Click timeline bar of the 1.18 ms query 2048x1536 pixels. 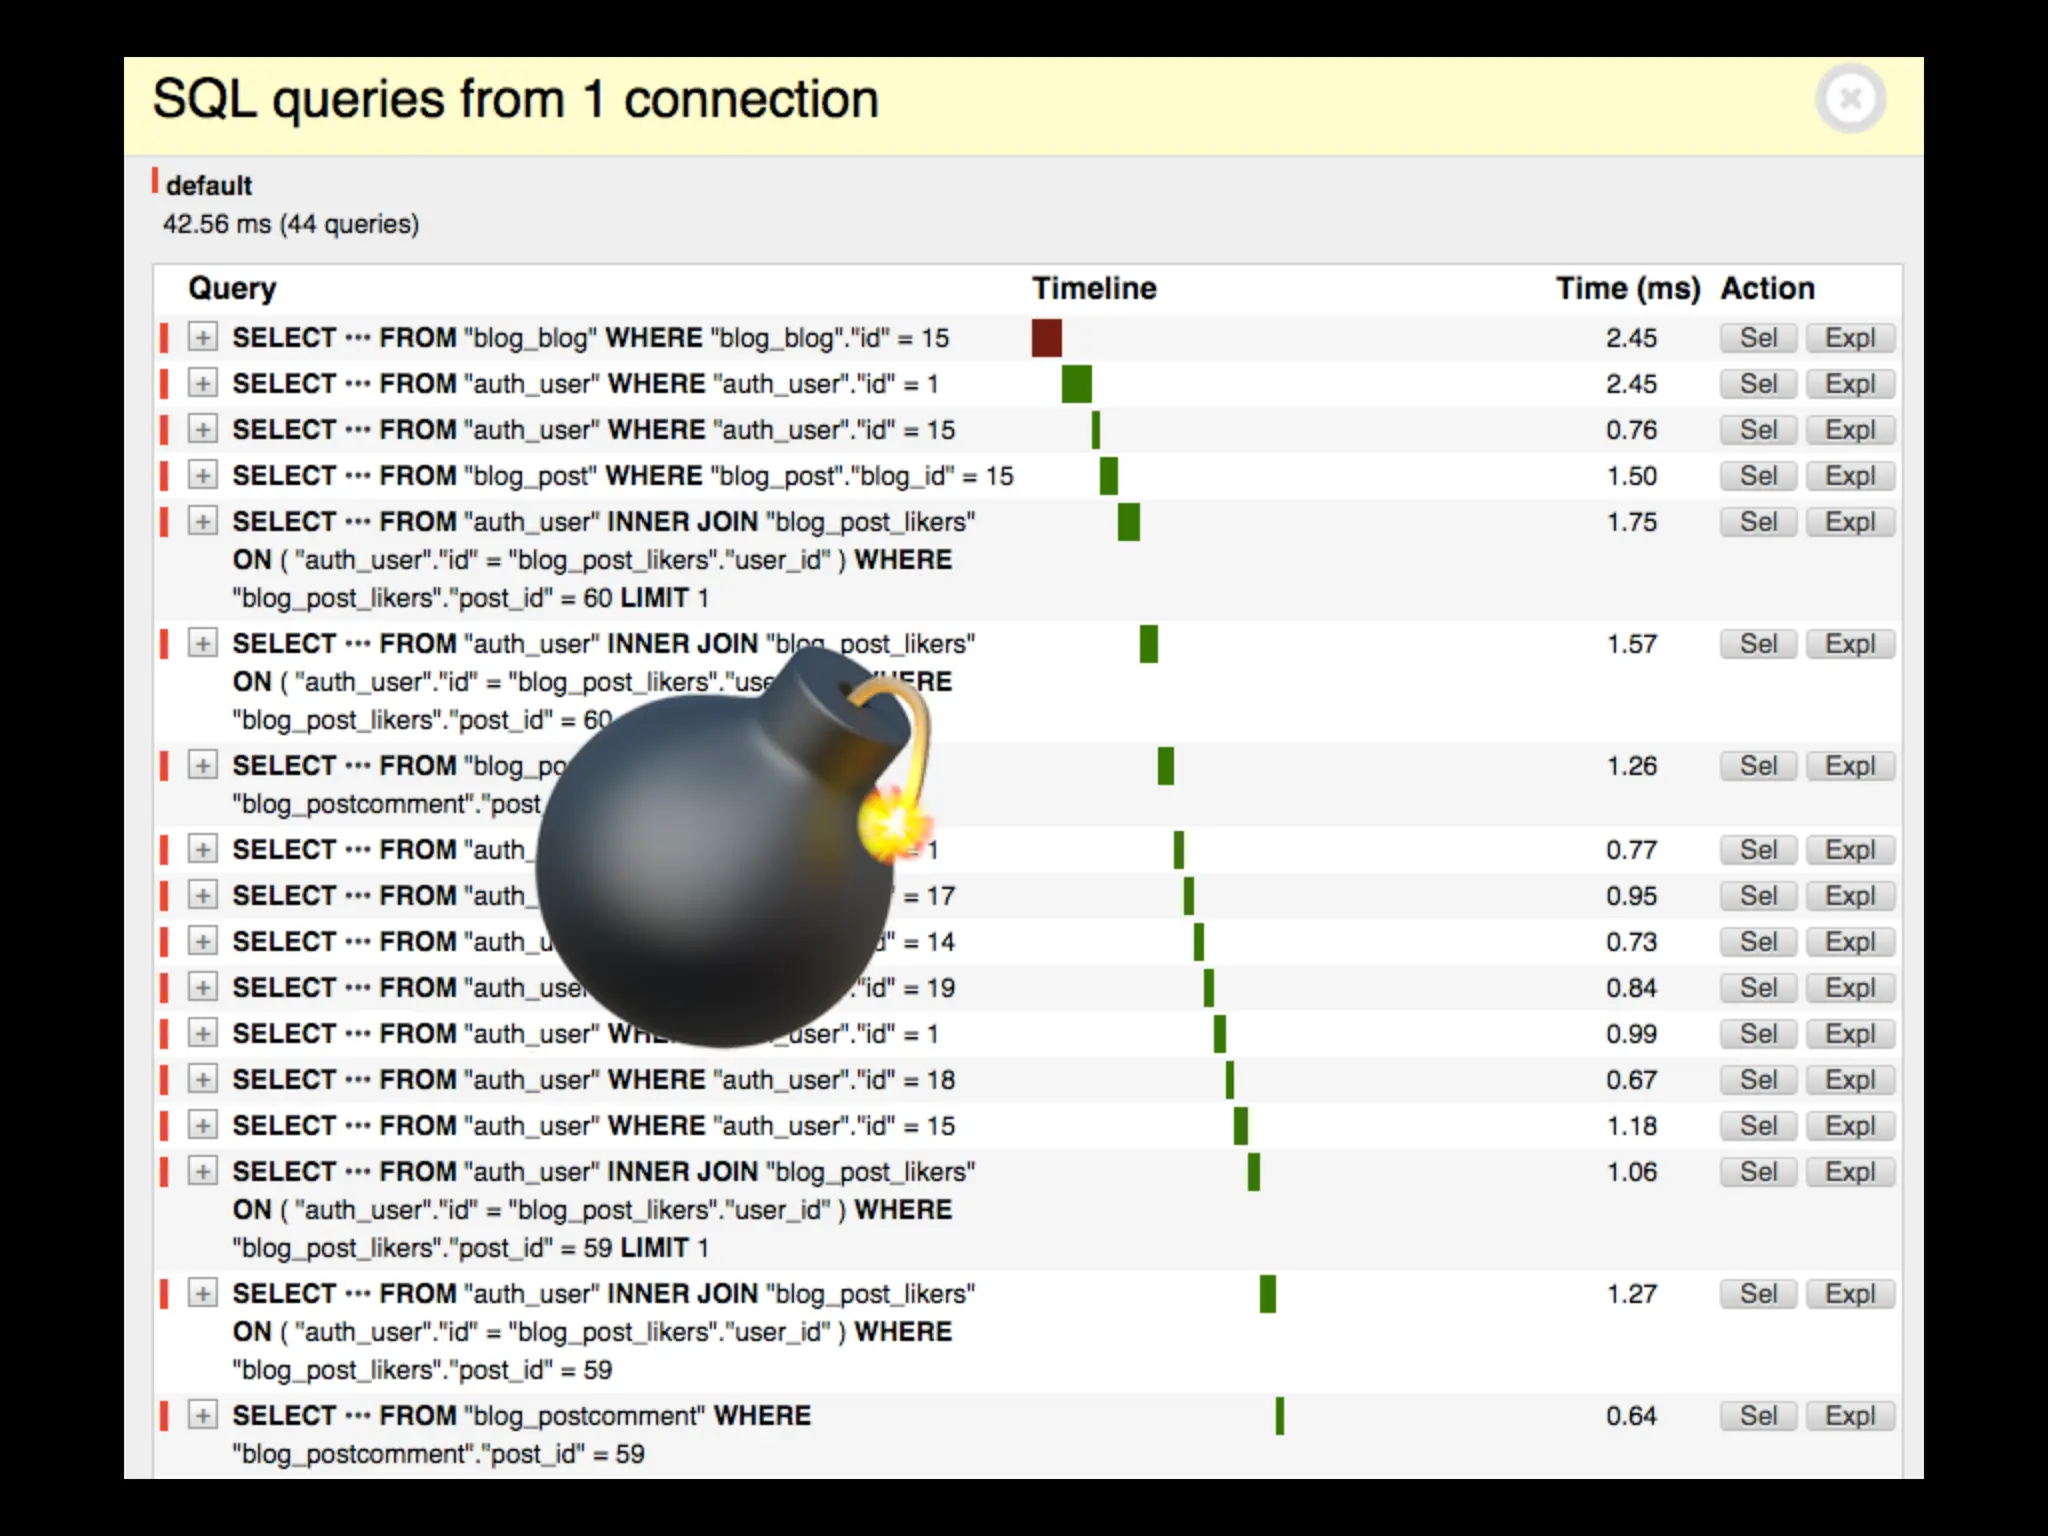1241,1126
